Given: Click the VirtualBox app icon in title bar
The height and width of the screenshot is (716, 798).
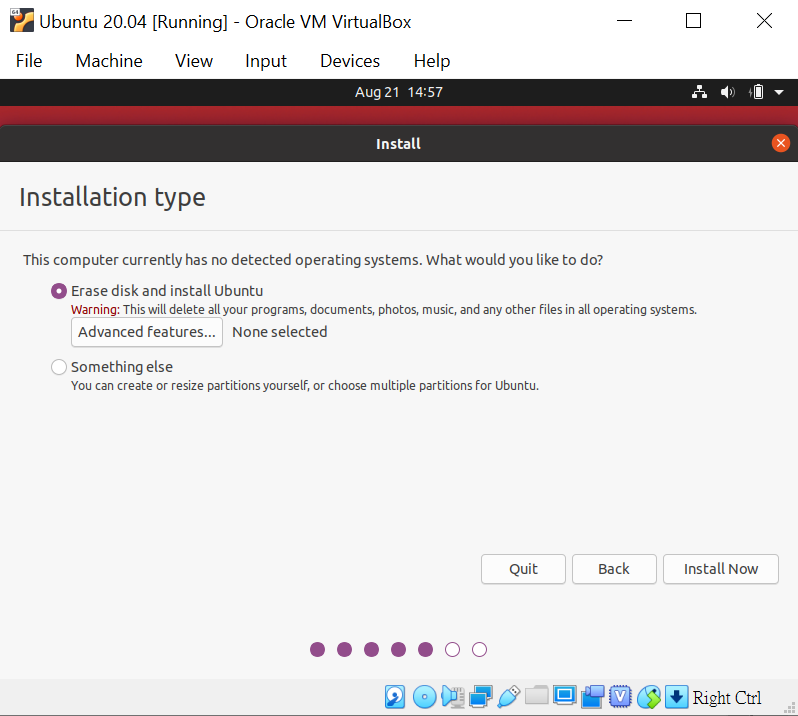Looking at the screenshot, I should tap(21, 21).
